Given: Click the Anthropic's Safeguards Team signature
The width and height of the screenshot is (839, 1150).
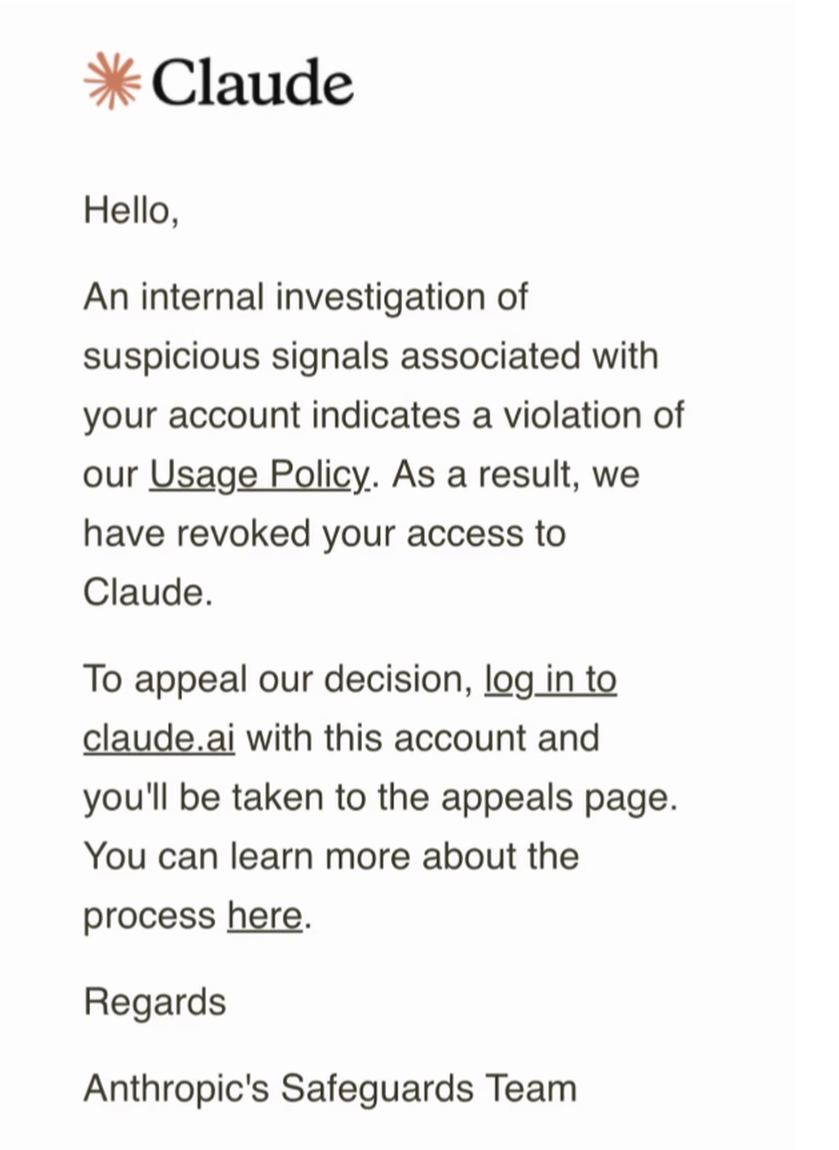Looking at the screenshot, I should [x=330, y=1088].
